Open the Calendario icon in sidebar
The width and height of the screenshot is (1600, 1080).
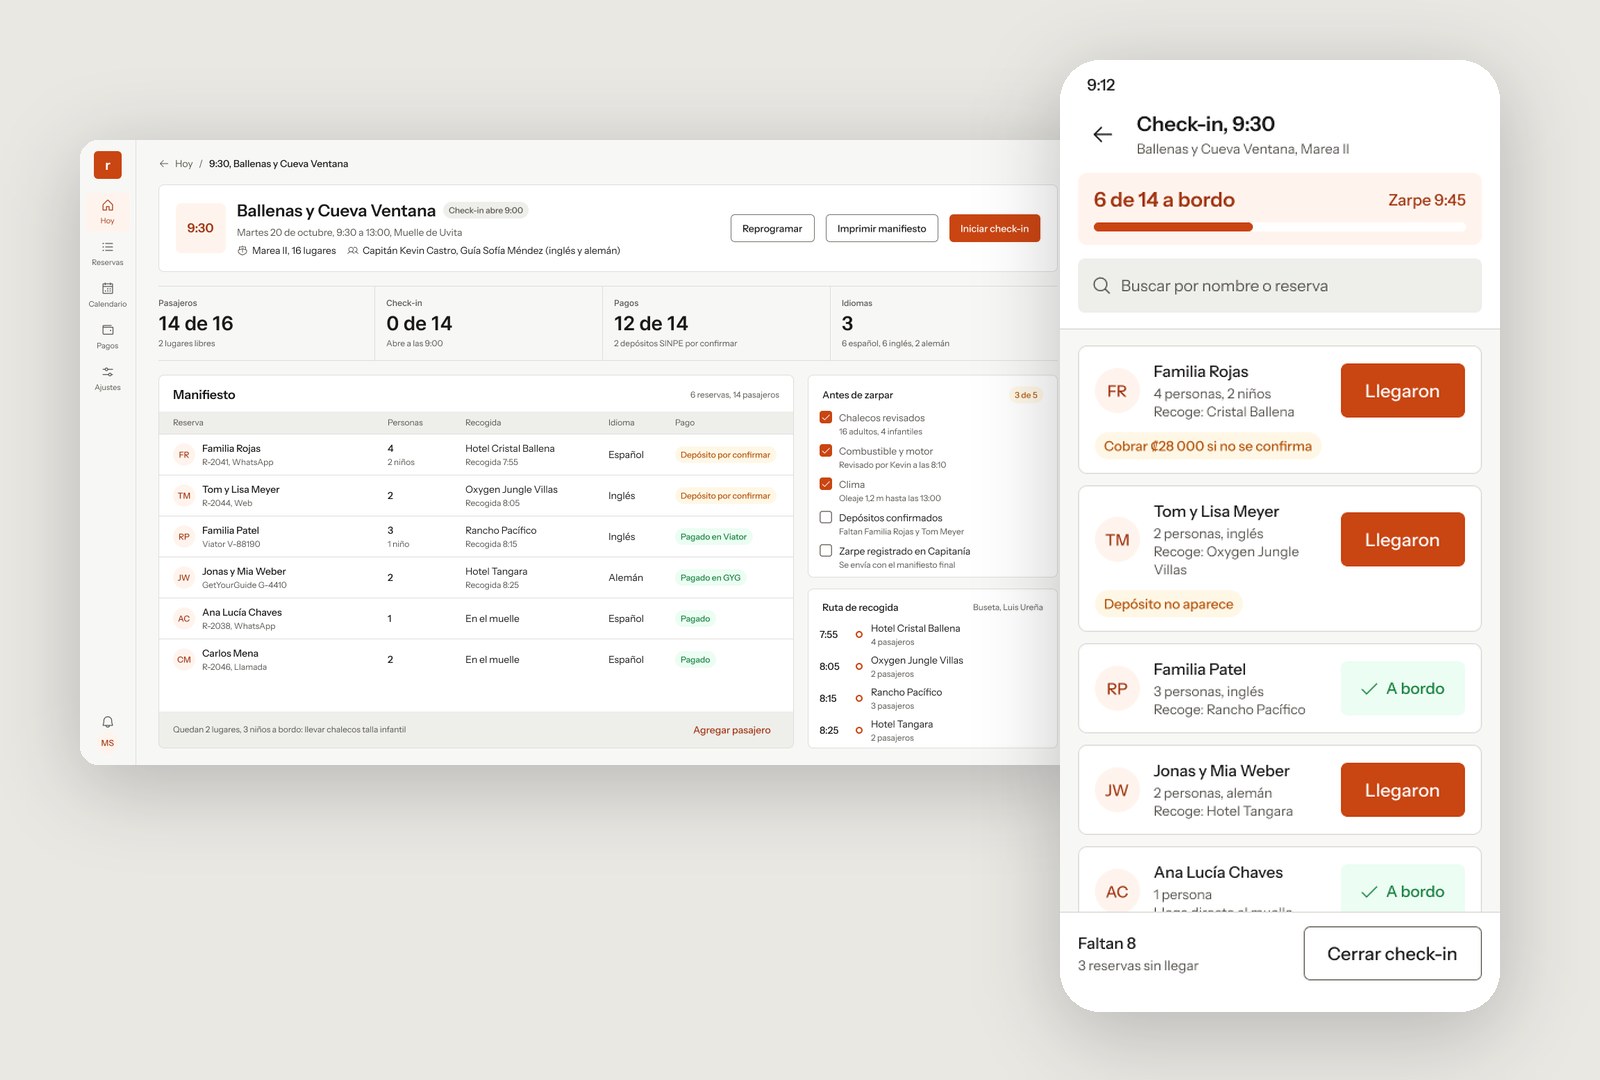click(107, 288)
